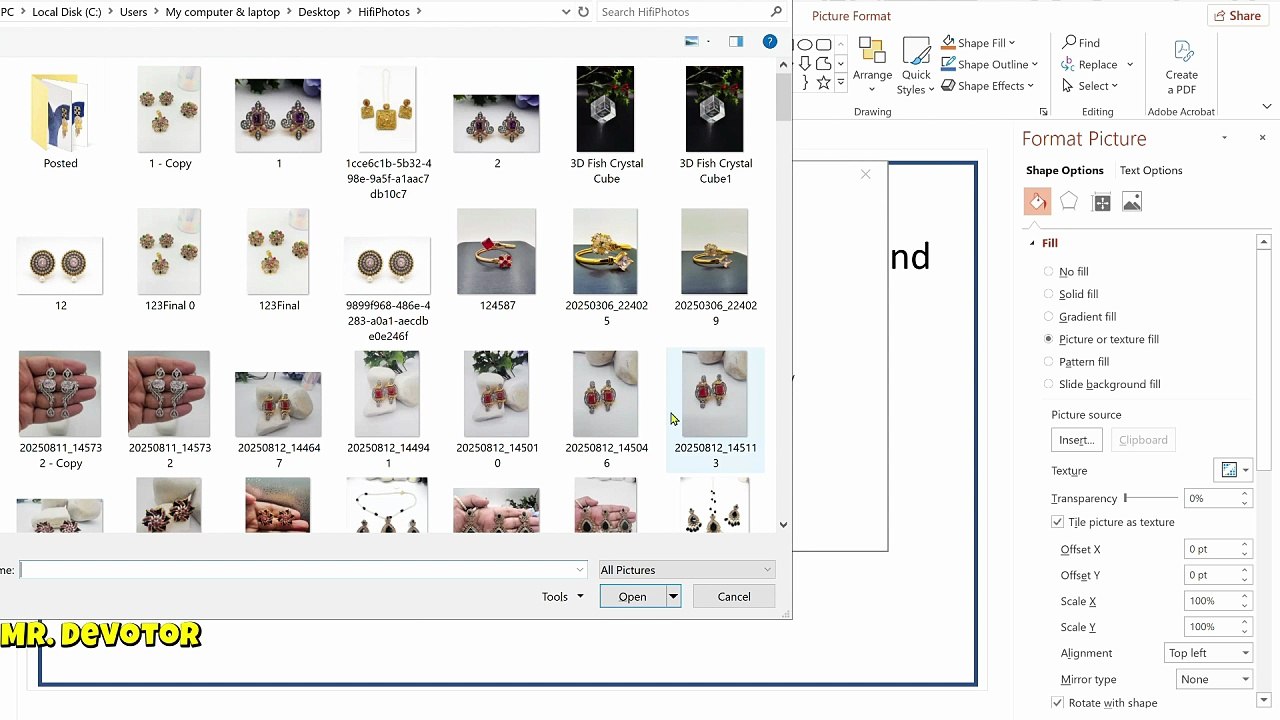1280x720 pixels.
Task: Switch to the Picture Format ribbon tab
Action: pyautogui.click(x=851, y=16)
